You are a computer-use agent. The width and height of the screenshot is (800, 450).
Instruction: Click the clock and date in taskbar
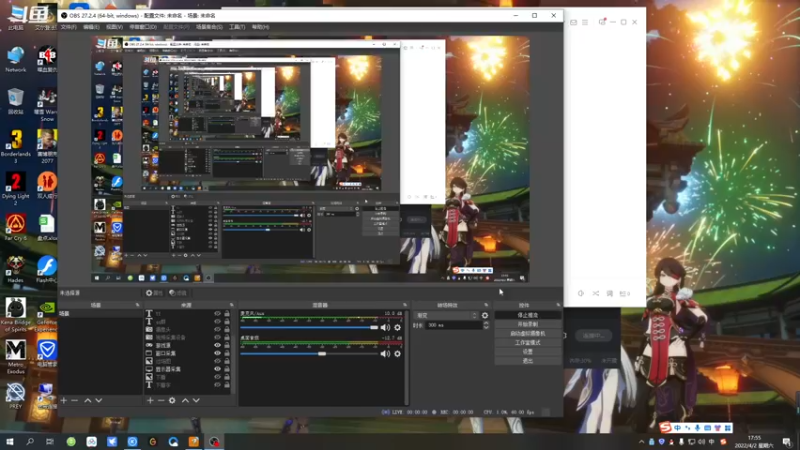click(x=755, y=442)
